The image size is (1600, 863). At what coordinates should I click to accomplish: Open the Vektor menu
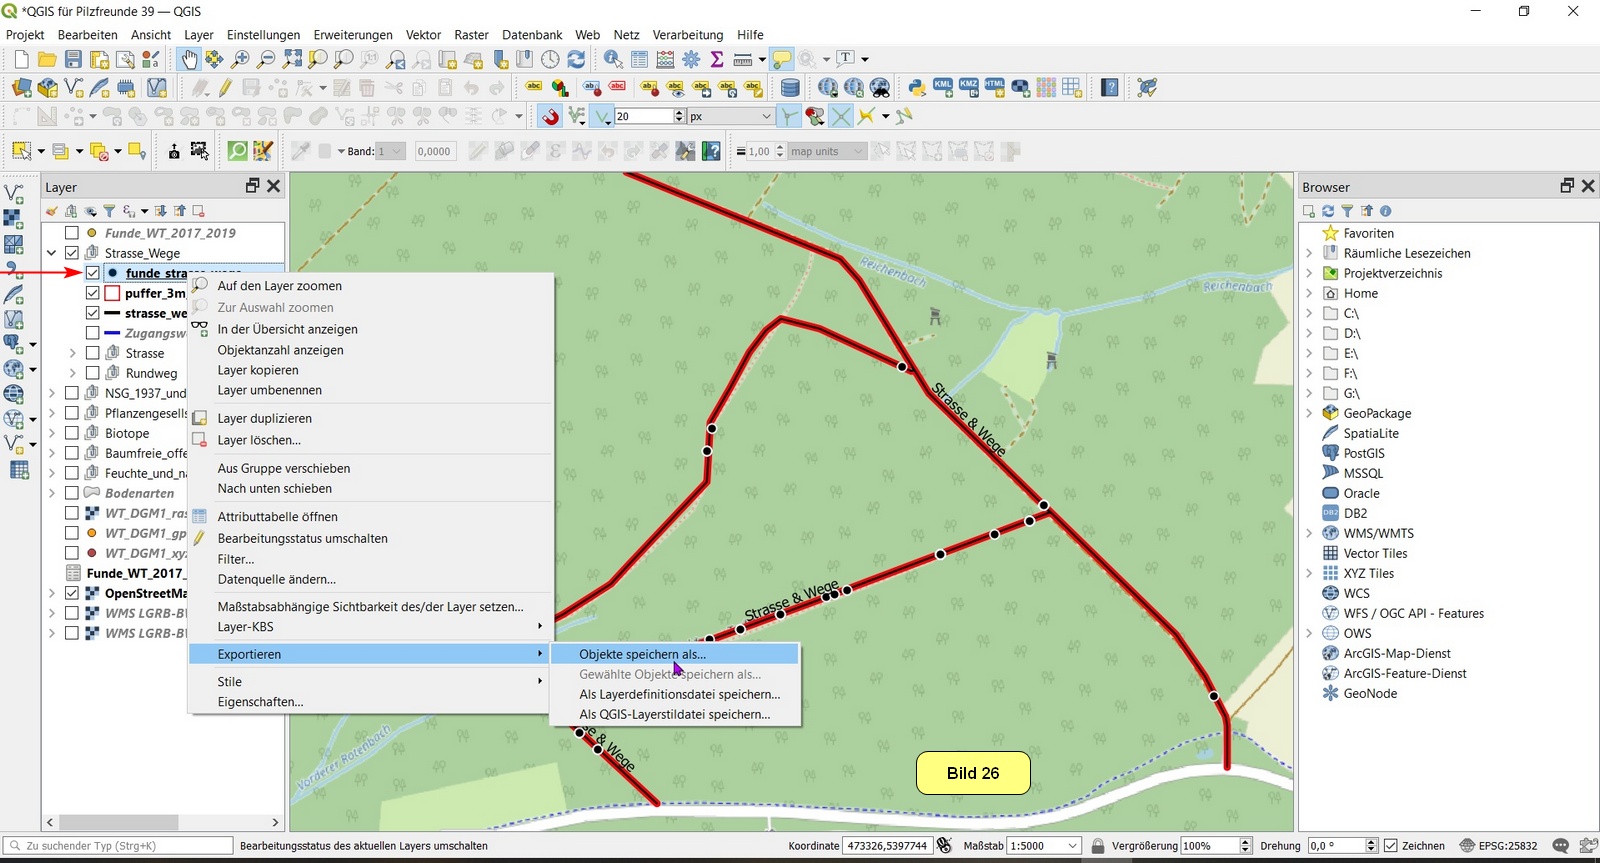(423, 34)
